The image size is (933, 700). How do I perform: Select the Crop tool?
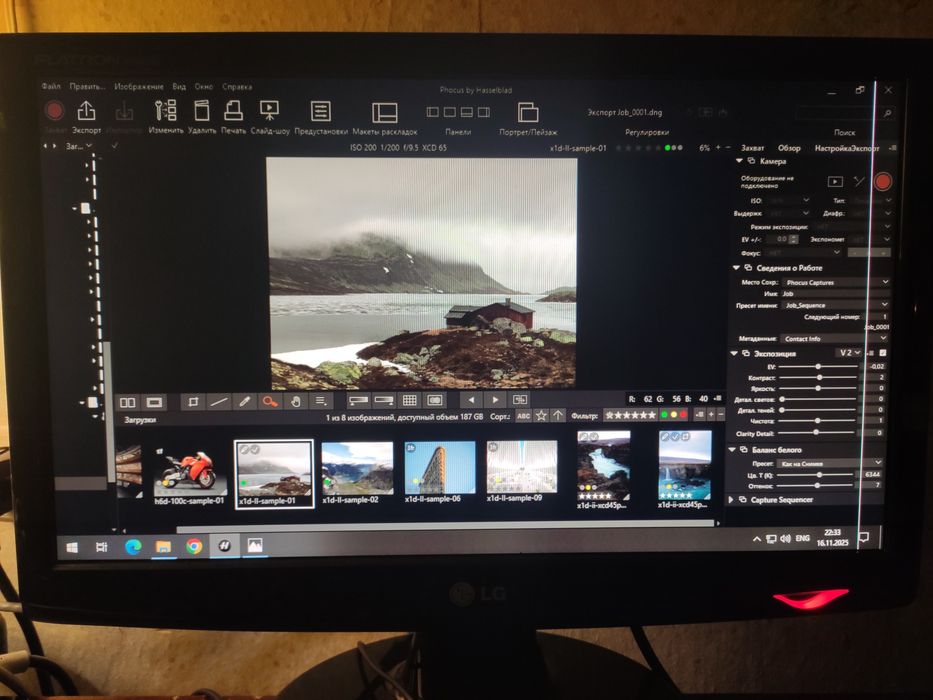193,402
